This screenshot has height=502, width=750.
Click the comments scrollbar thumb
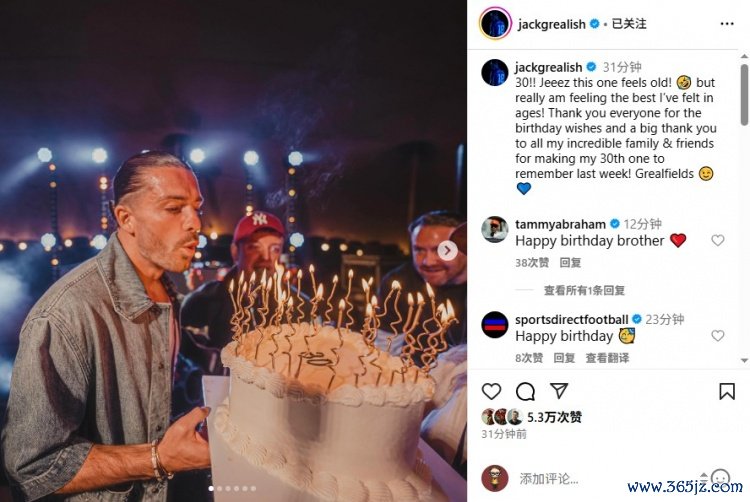coord(744,94)
